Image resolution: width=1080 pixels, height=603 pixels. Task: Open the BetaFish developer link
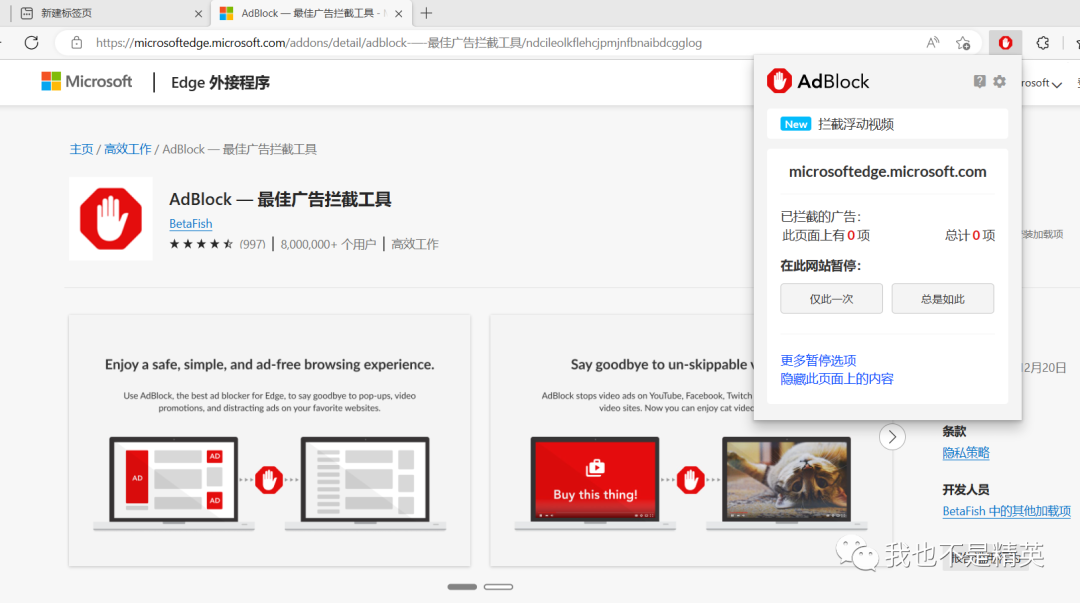tap(190, 223)
